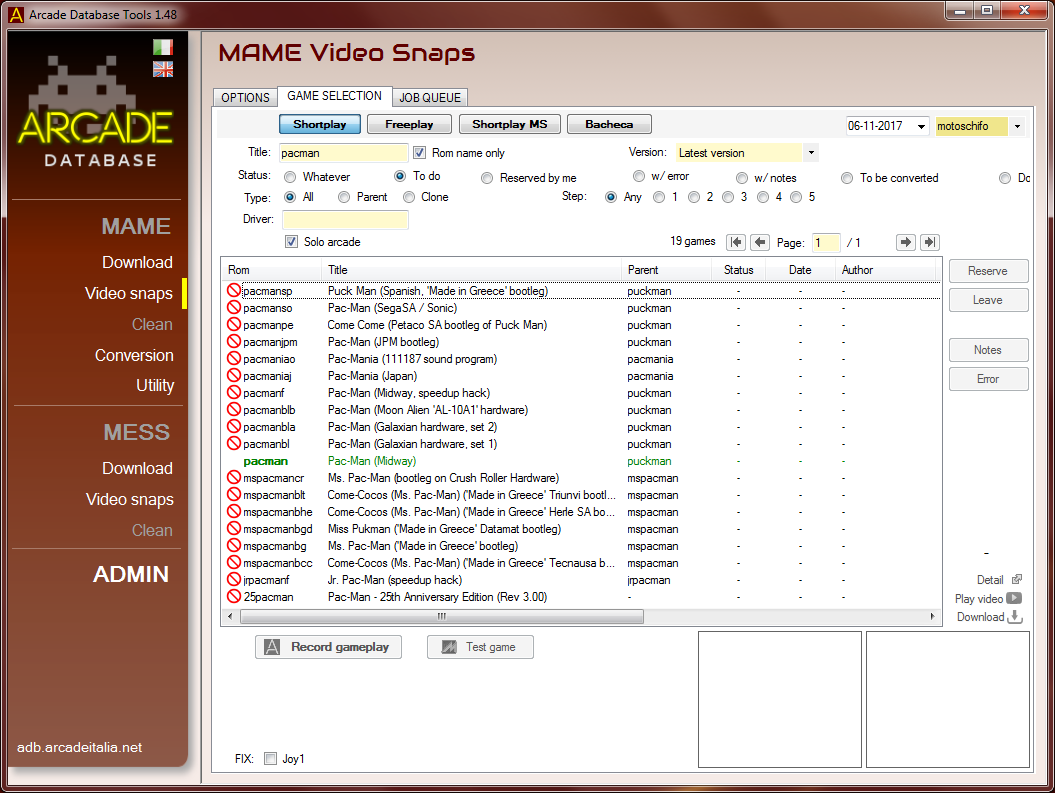The image size is (1055, 793).
Task: Open the Utility sidebar item
Action: 155,385
